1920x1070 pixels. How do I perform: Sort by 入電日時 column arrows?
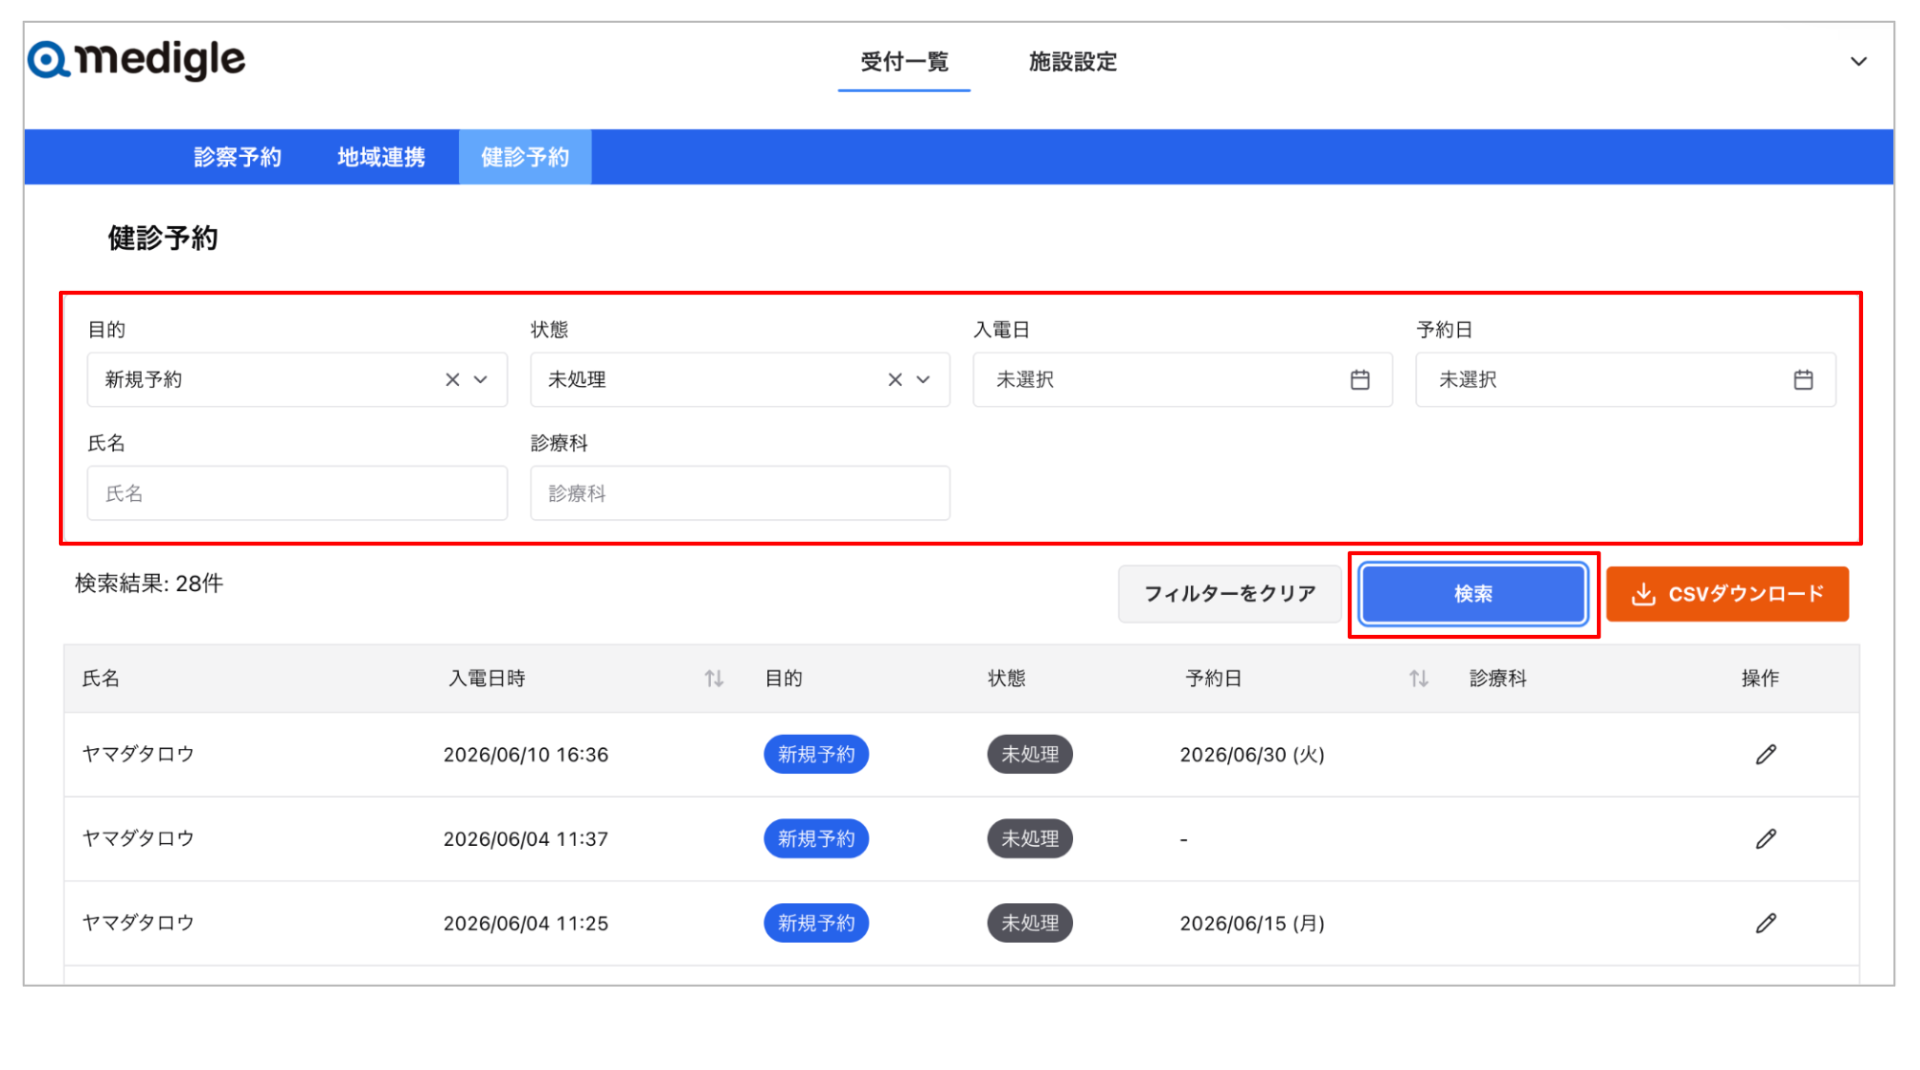click(714, 679)
